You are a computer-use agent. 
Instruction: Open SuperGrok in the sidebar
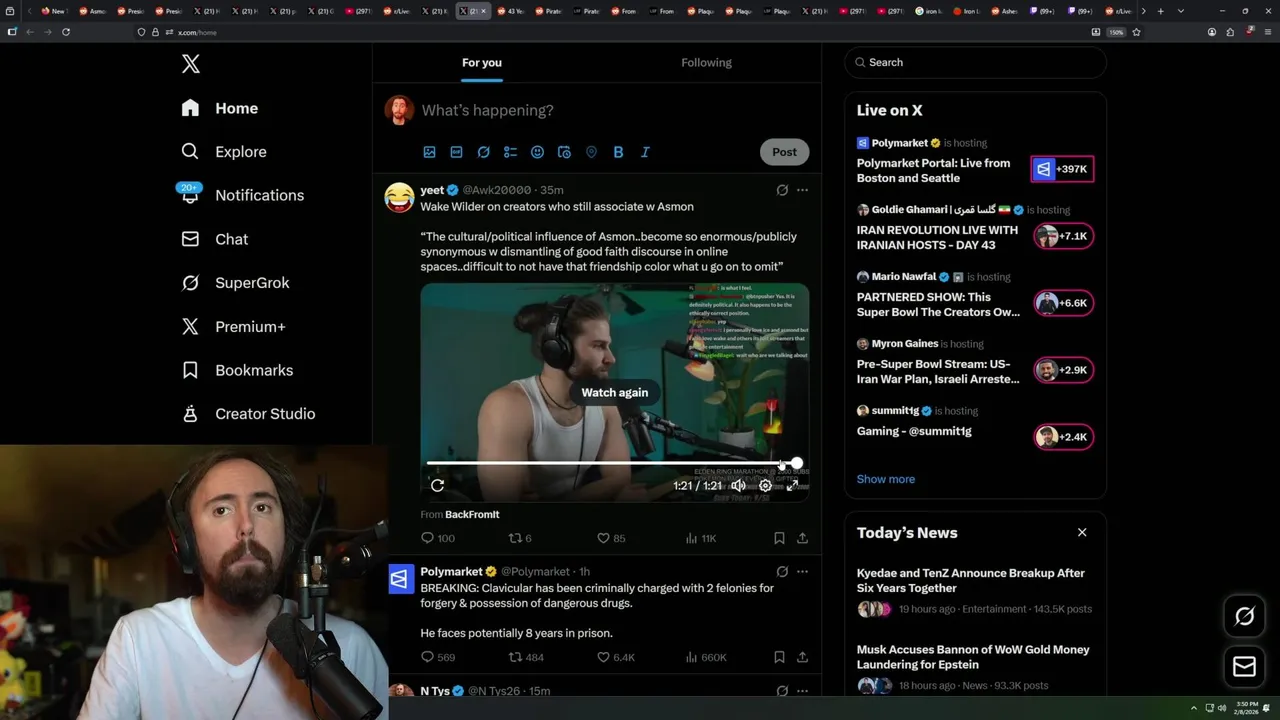[235, 283]
